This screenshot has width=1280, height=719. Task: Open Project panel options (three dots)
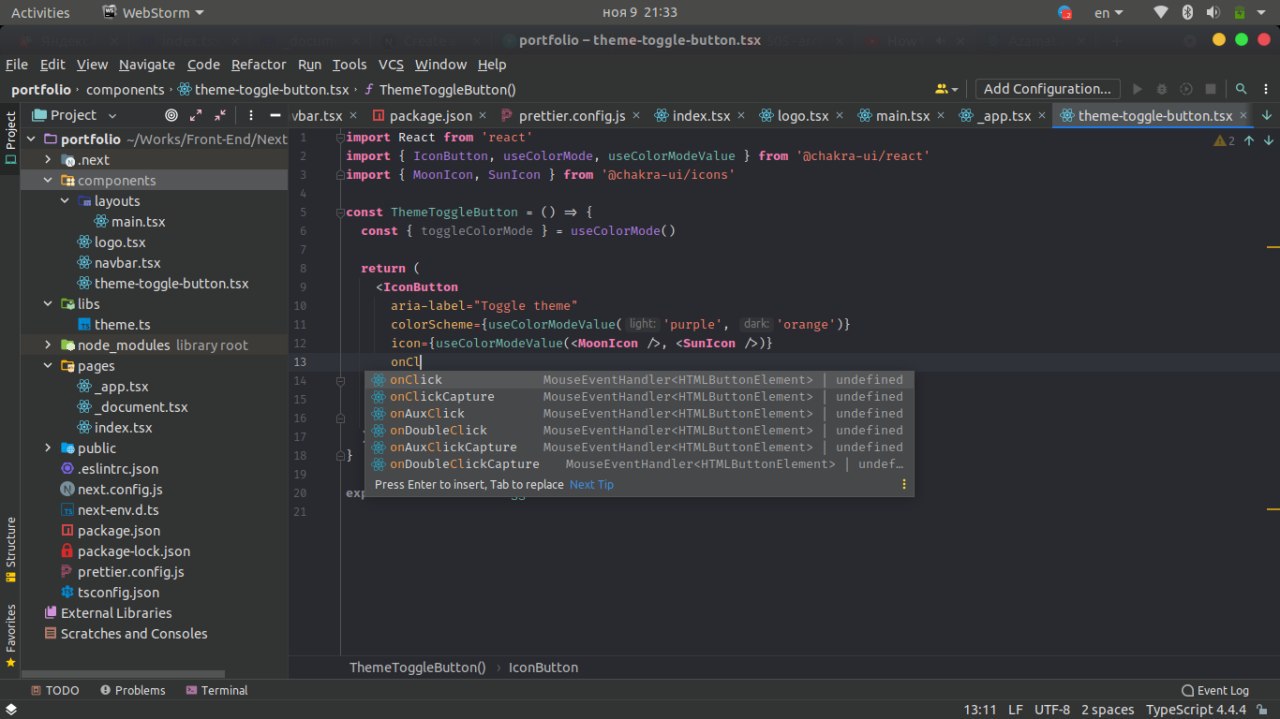(x=250, y=115)
